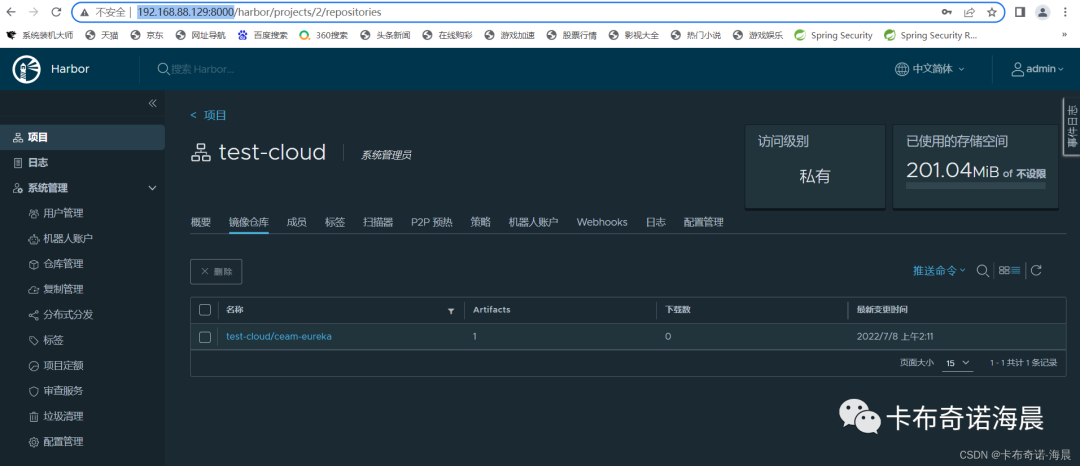This screenshot has width=1080, height=466.
Task: Switch to the 概要 tab
Action: tap(200, 222)
